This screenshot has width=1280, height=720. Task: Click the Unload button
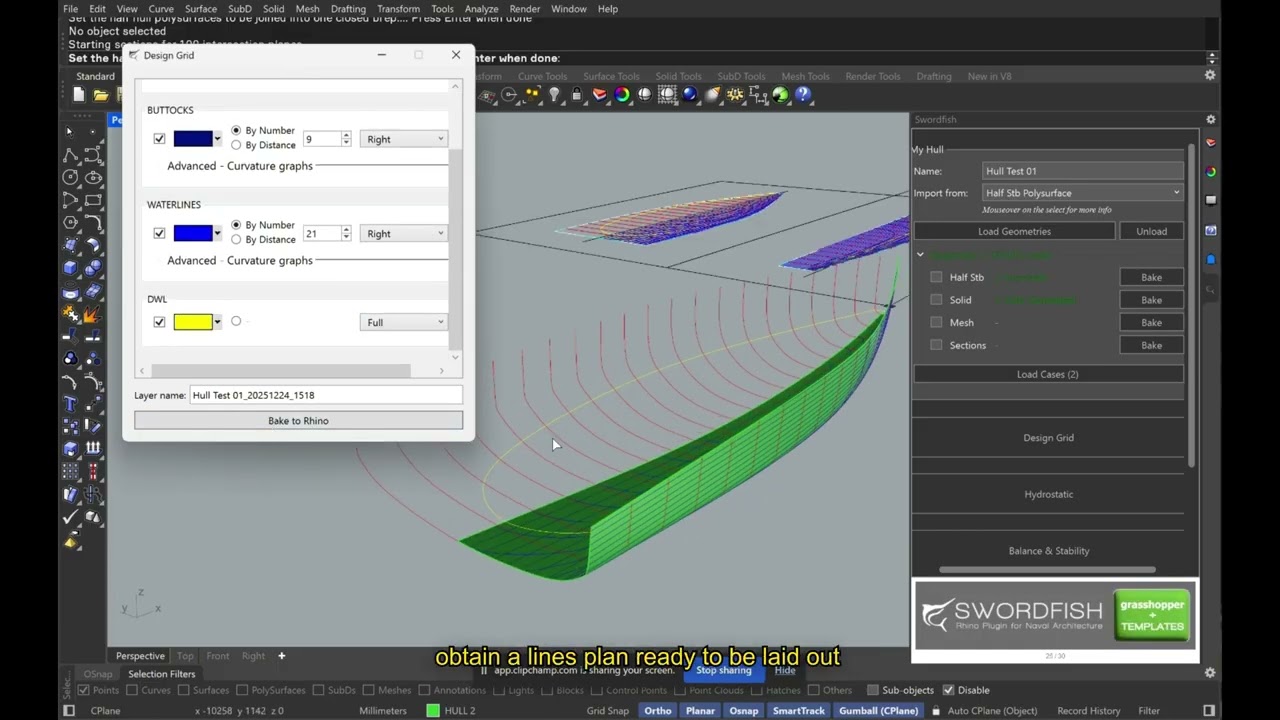(1151, 231)
